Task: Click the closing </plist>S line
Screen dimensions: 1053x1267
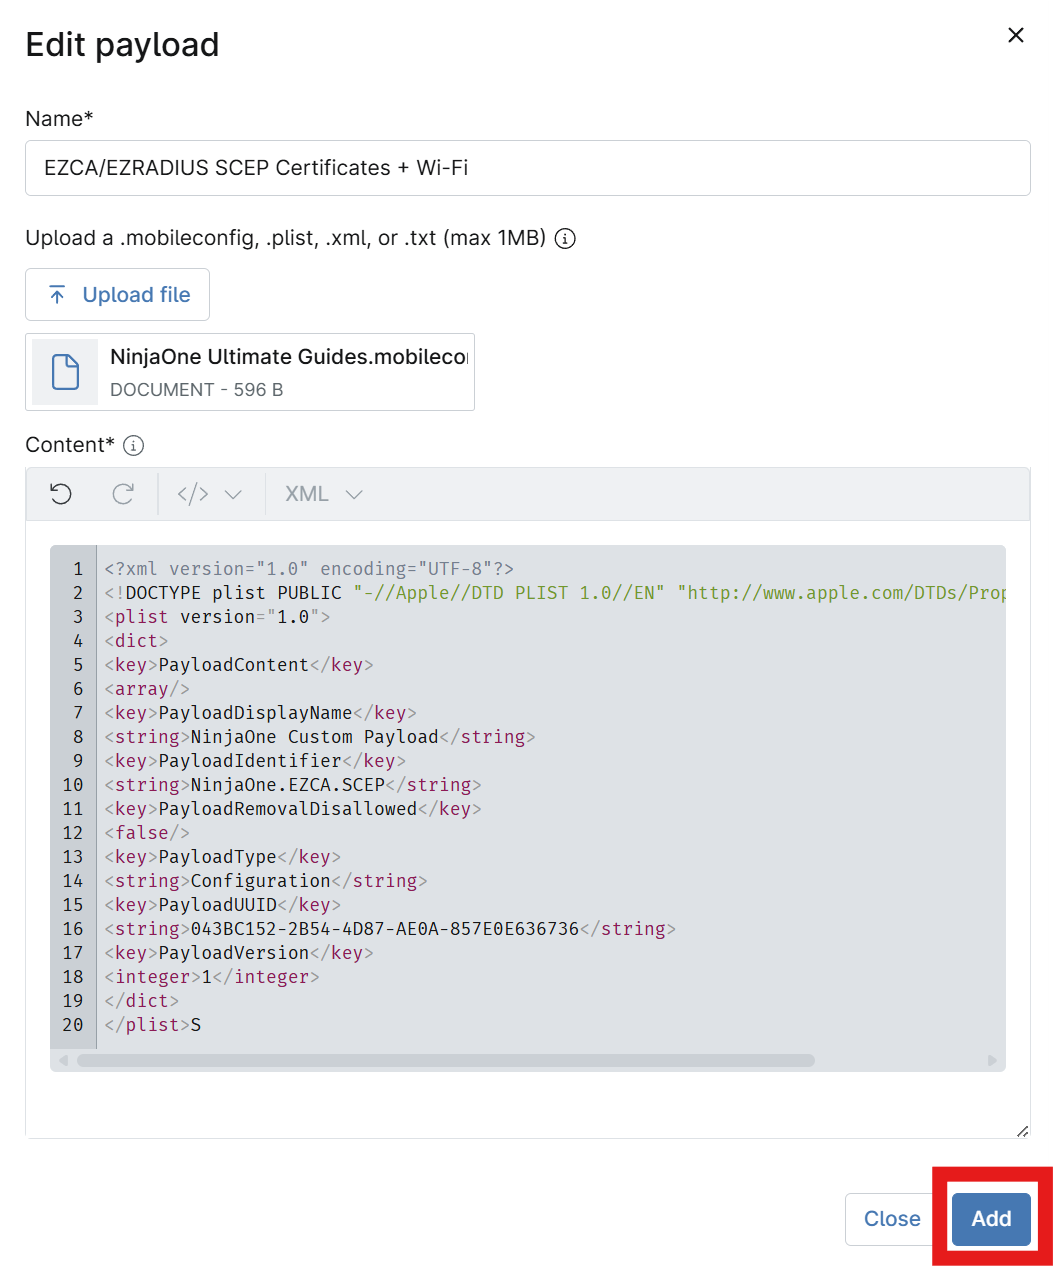Action: [x=153, y=1025]
